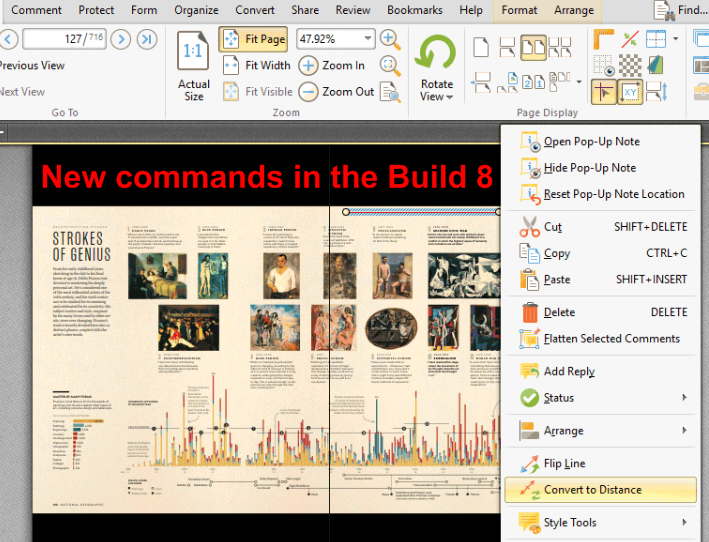The image size is (709, 542).
Task: Choose Flatten Selected Comments
Action: pyautogui.click(x=600, y=339)
